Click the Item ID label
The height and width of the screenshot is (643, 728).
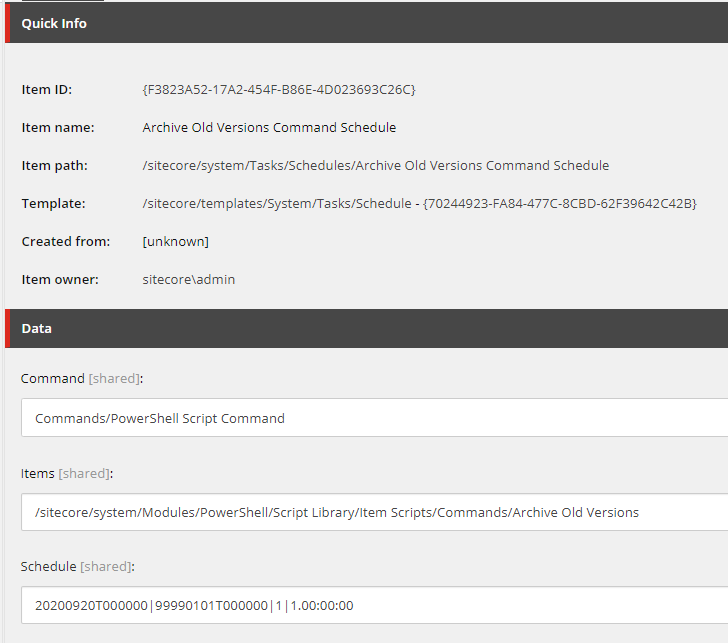(x=47, y=90)
